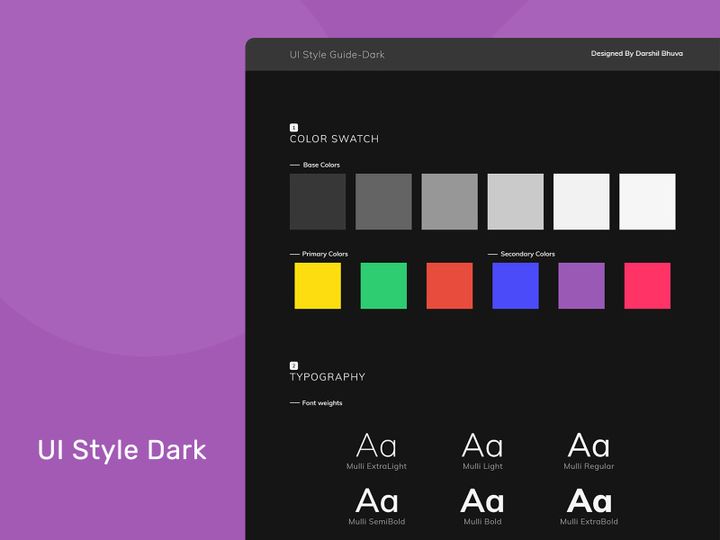Select the yellow primary color swatch
This screenshot has height=540, width=720.
point(318,286)
